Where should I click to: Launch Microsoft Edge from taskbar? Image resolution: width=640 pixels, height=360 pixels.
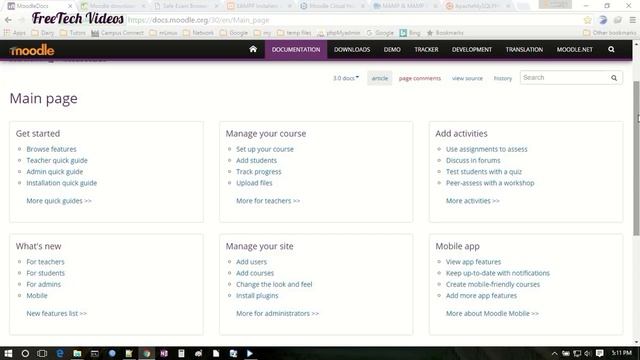pos(60,353)
